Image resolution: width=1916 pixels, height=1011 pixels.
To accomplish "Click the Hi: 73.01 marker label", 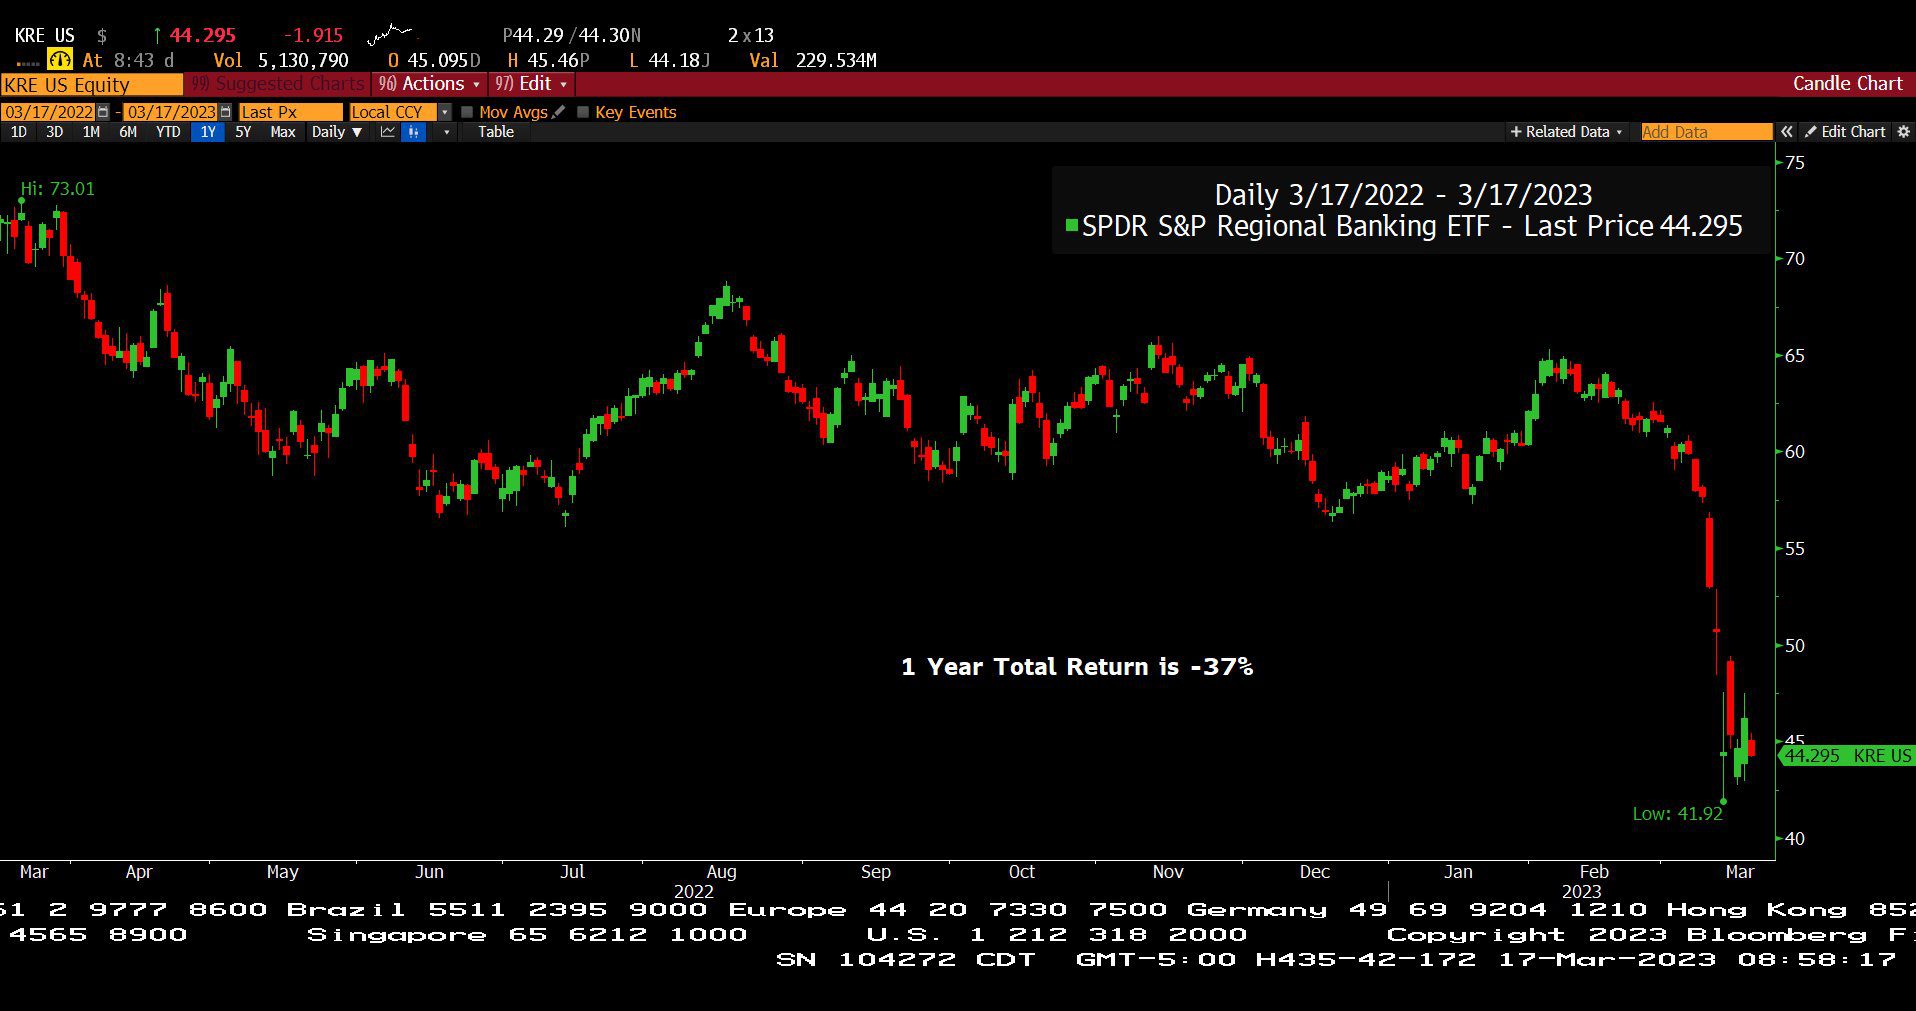I will point(58,189).
